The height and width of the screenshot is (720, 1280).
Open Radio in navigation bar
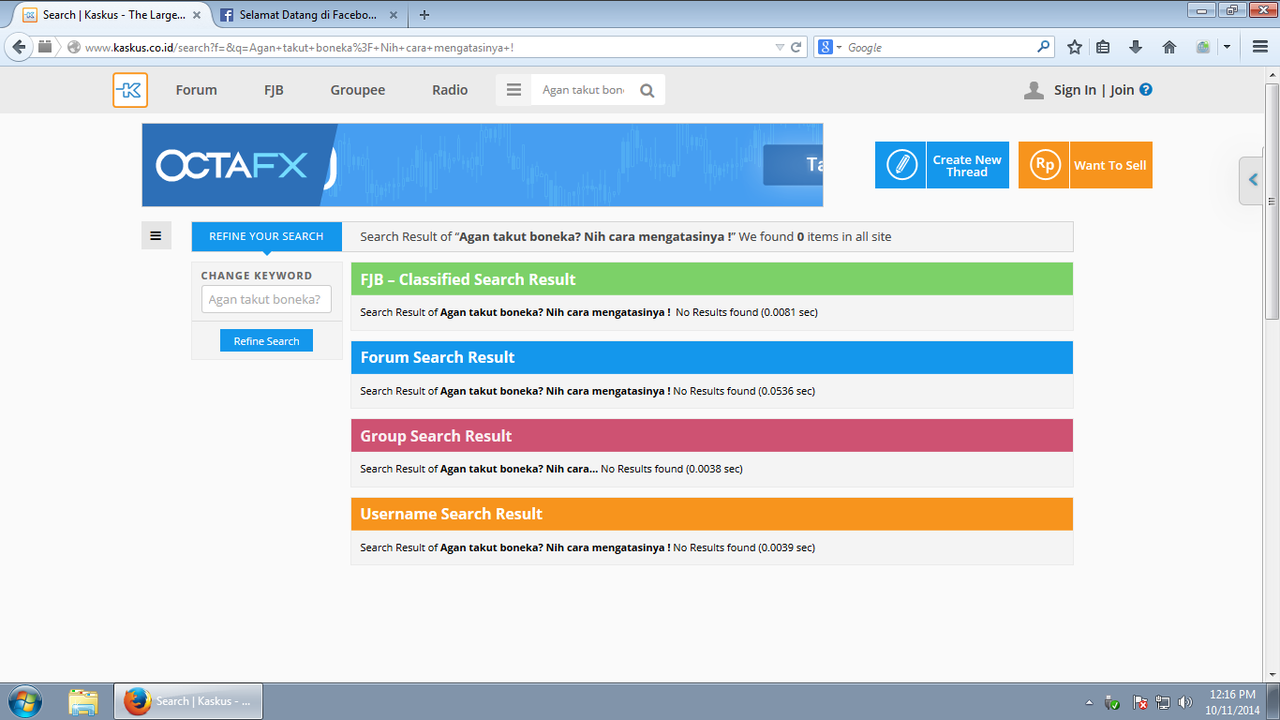450,90
